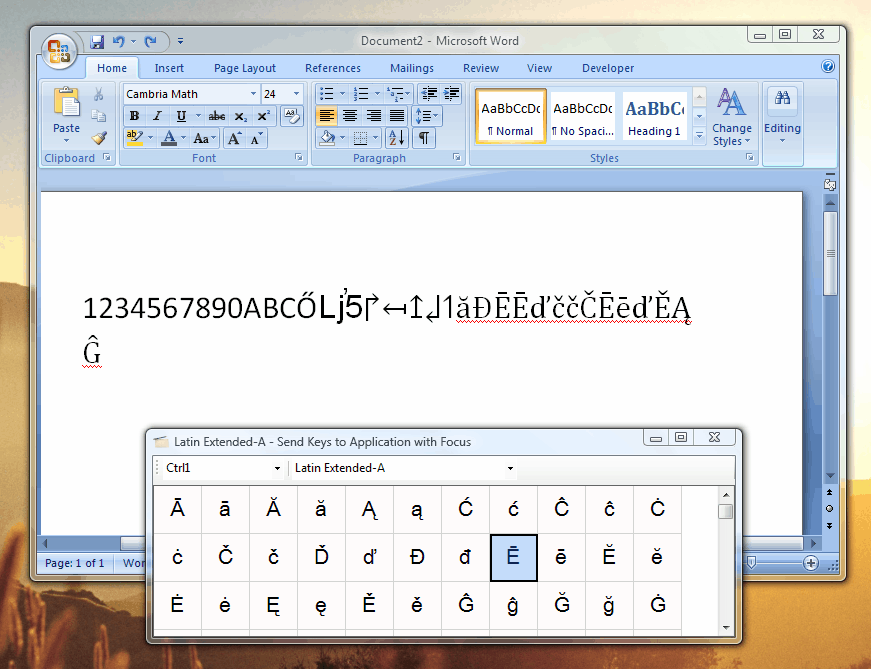The width and height of the screenshot is (871, 669).
Task: Open the Cambria Math font name dropdown
Action: coord(253,94)
